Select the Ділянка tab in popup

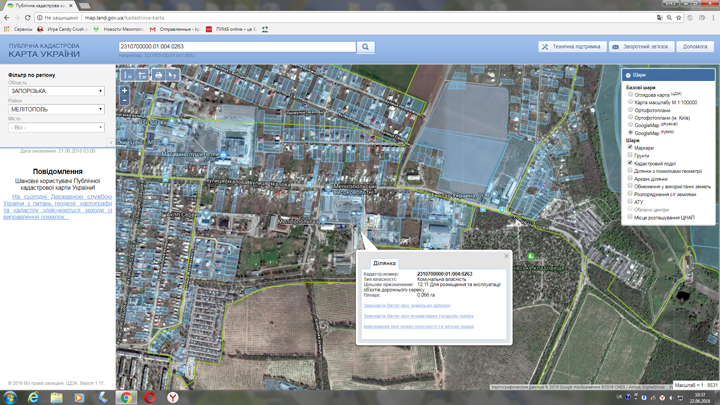(x=384, y=263)
